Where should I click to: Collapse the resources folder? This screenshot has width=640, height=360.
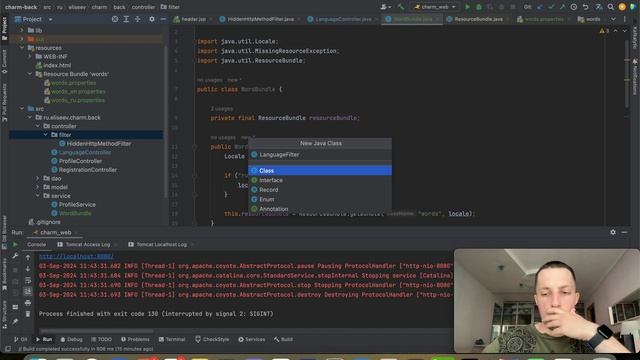(x=22, y=48)
